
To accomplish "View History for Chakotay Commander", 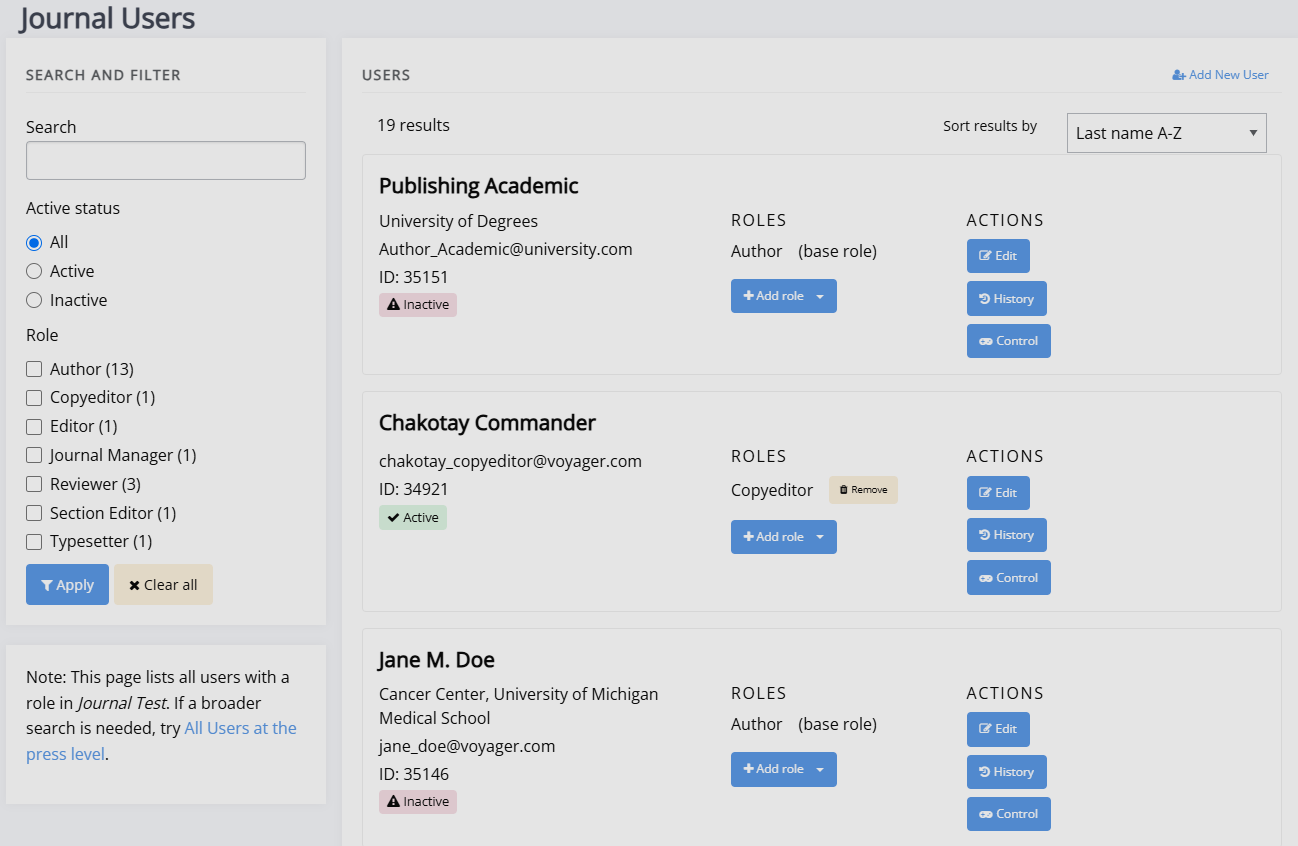I will 1006,535.
